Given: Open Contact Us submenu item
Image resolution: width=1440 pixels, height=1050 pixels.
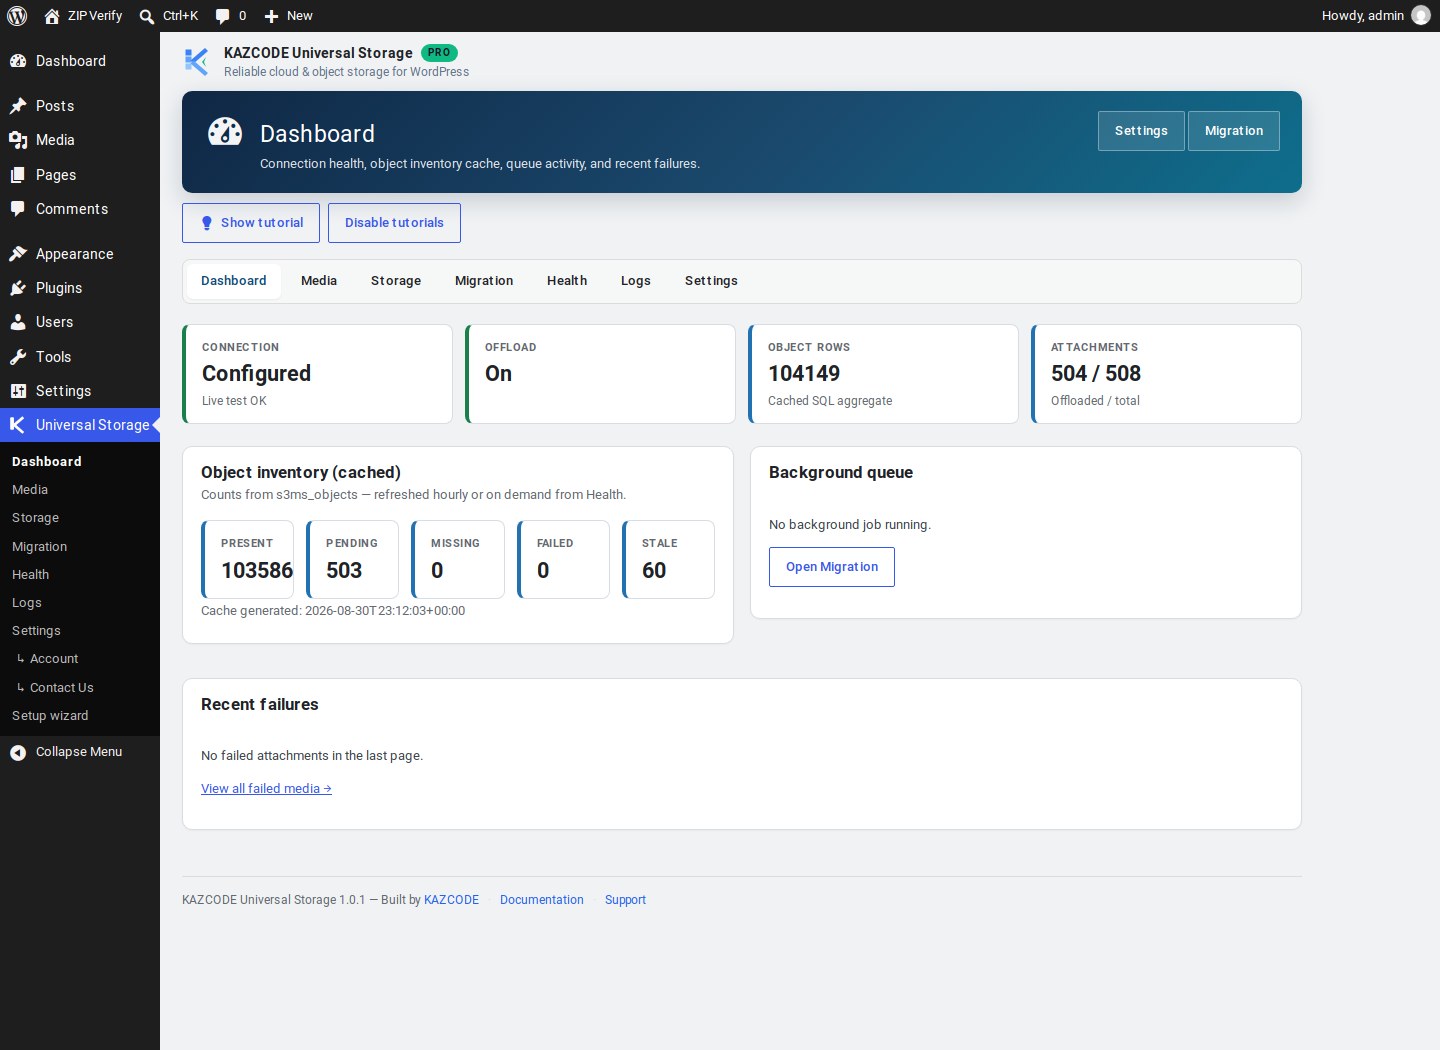Looking at the screenshot, I should 80,688.
